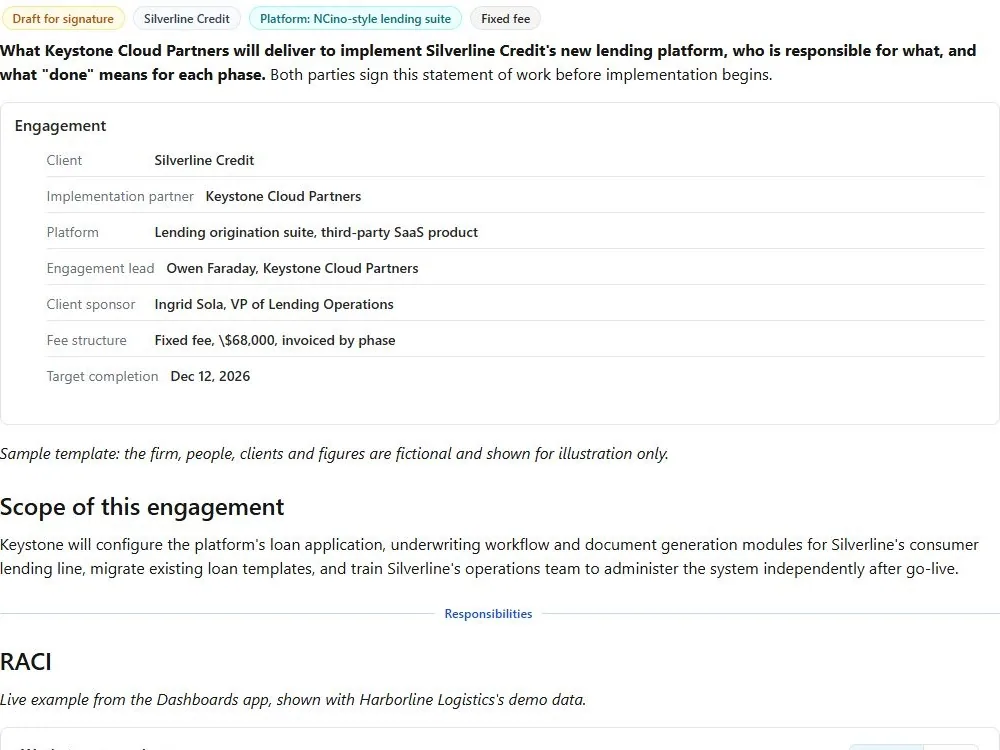Click the 'Draft for signature' status pill
Image resolution: width=1000 pixels, height=750 pixels.
(x=63, y=18)
